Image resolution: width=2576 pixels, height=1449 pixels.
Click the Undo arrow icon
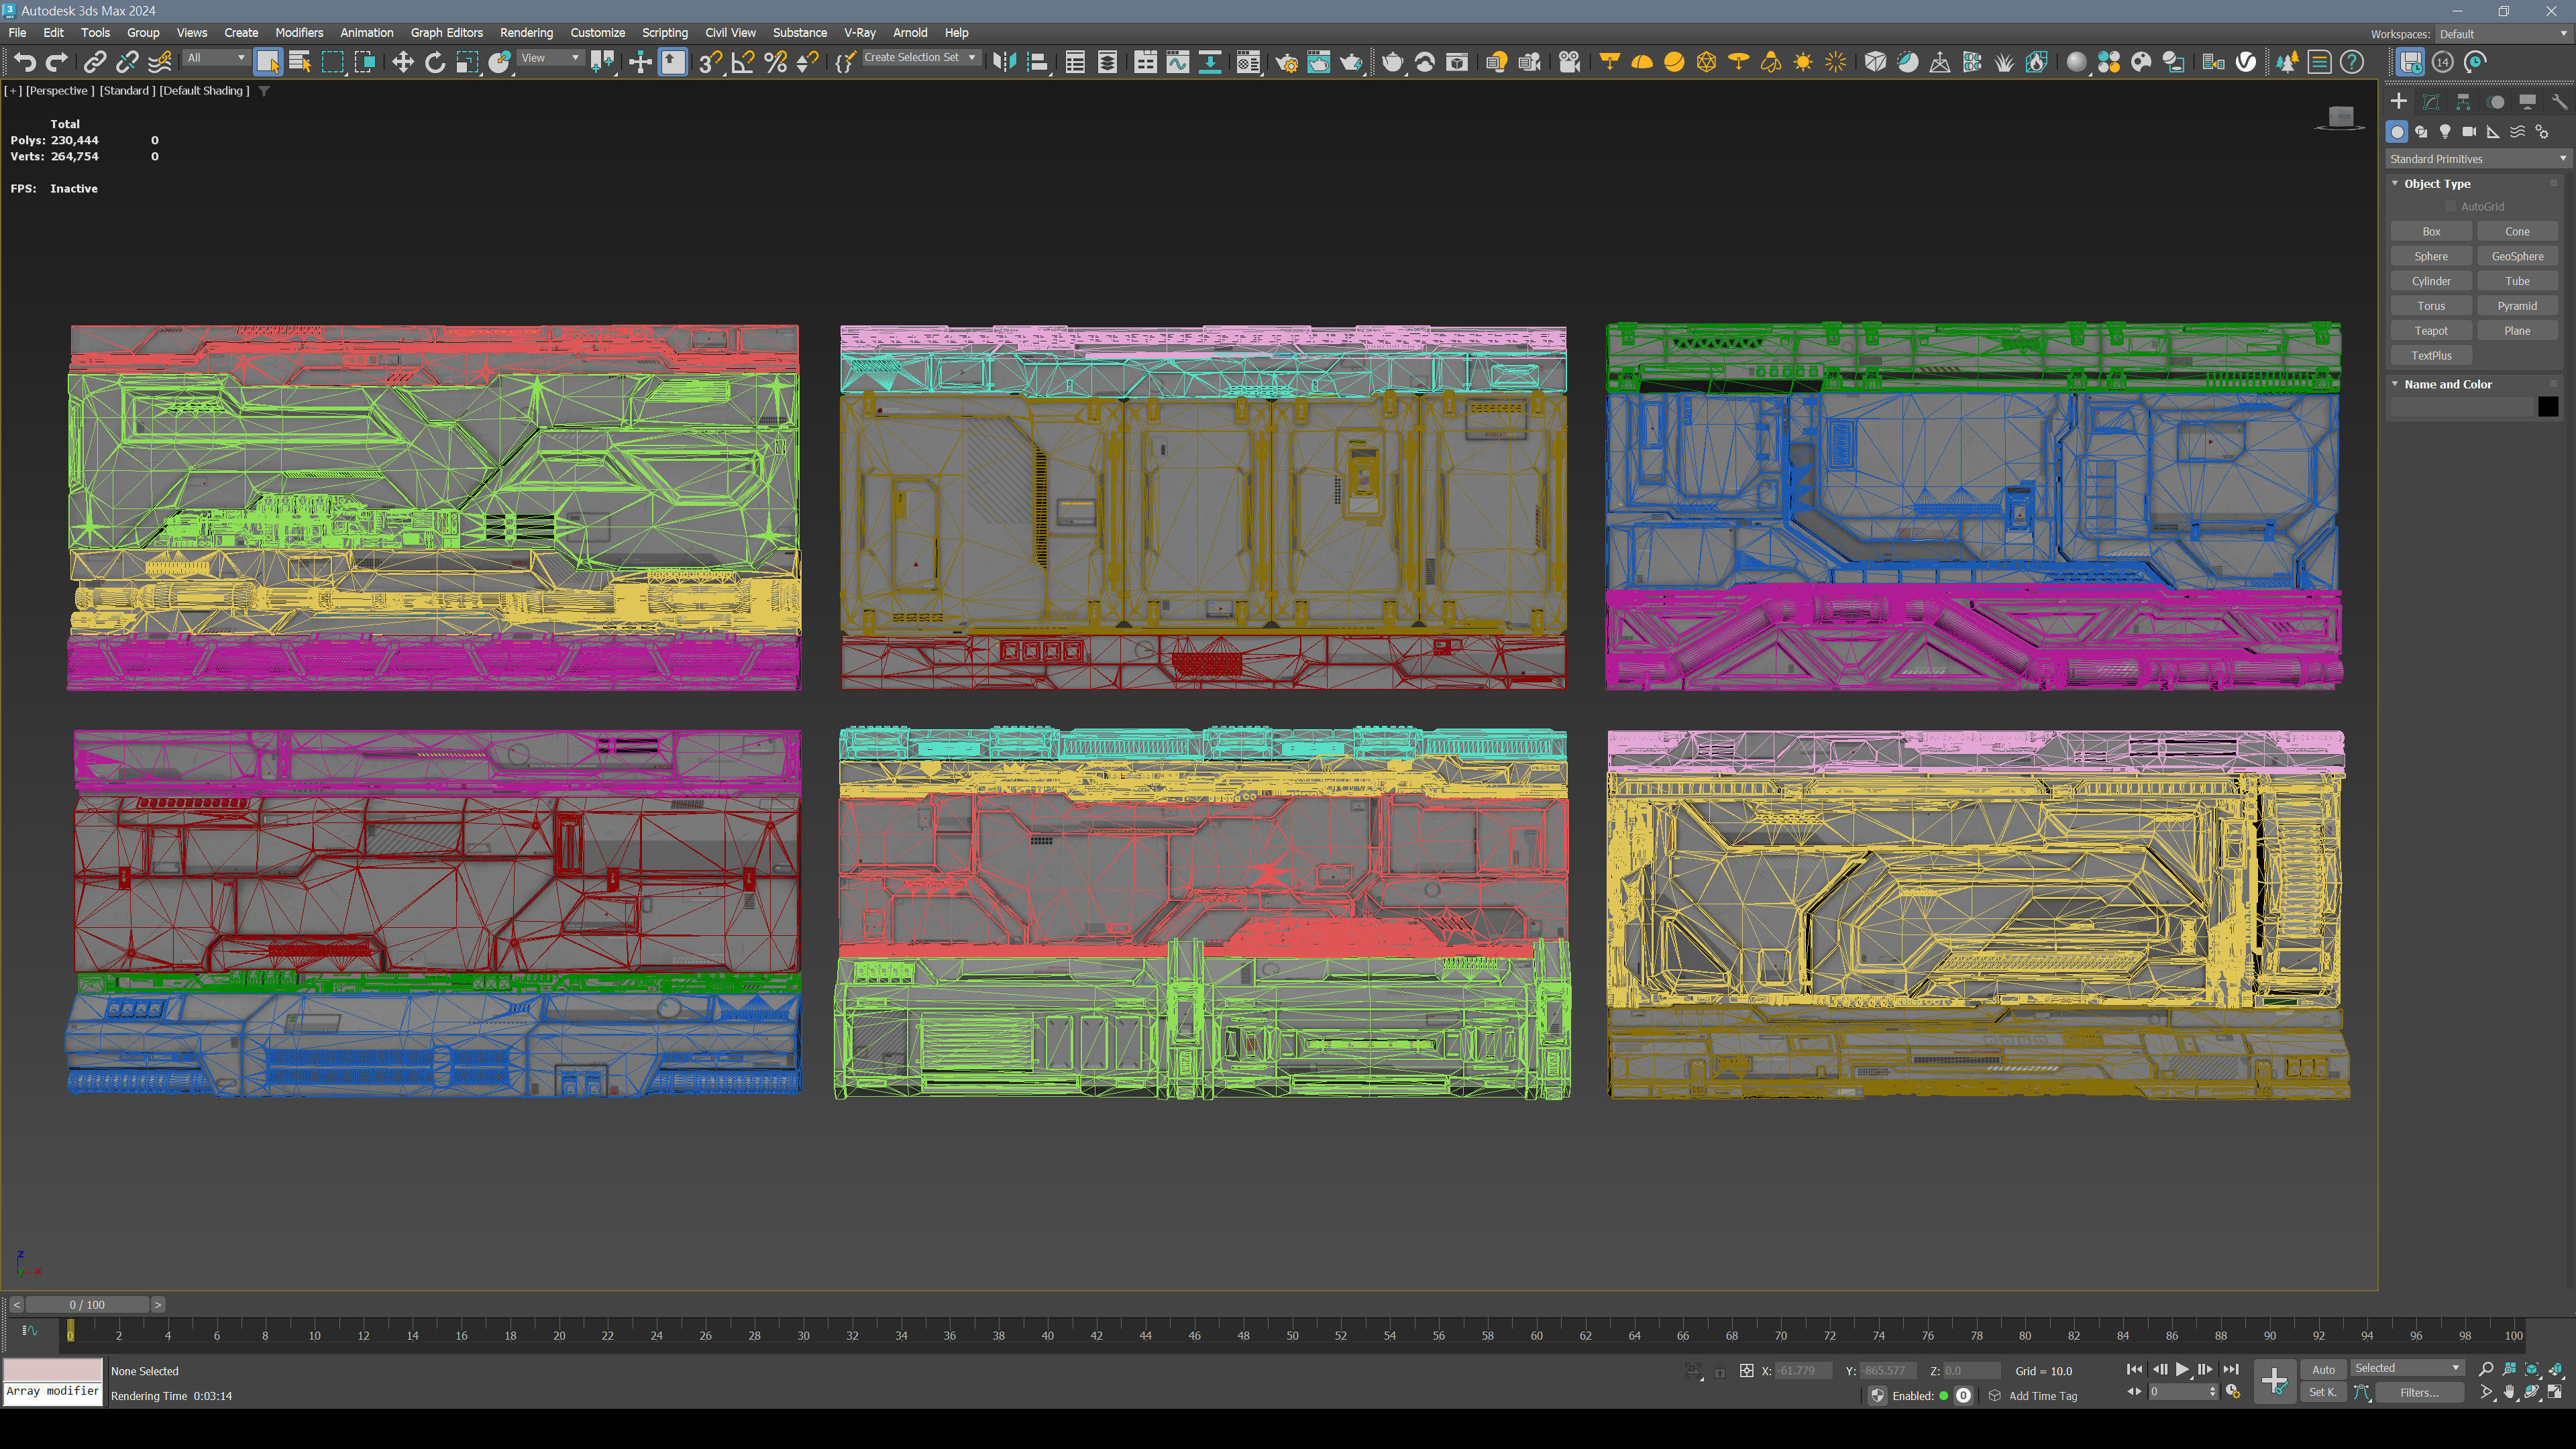pyautogui.click(x=25, y=62)
